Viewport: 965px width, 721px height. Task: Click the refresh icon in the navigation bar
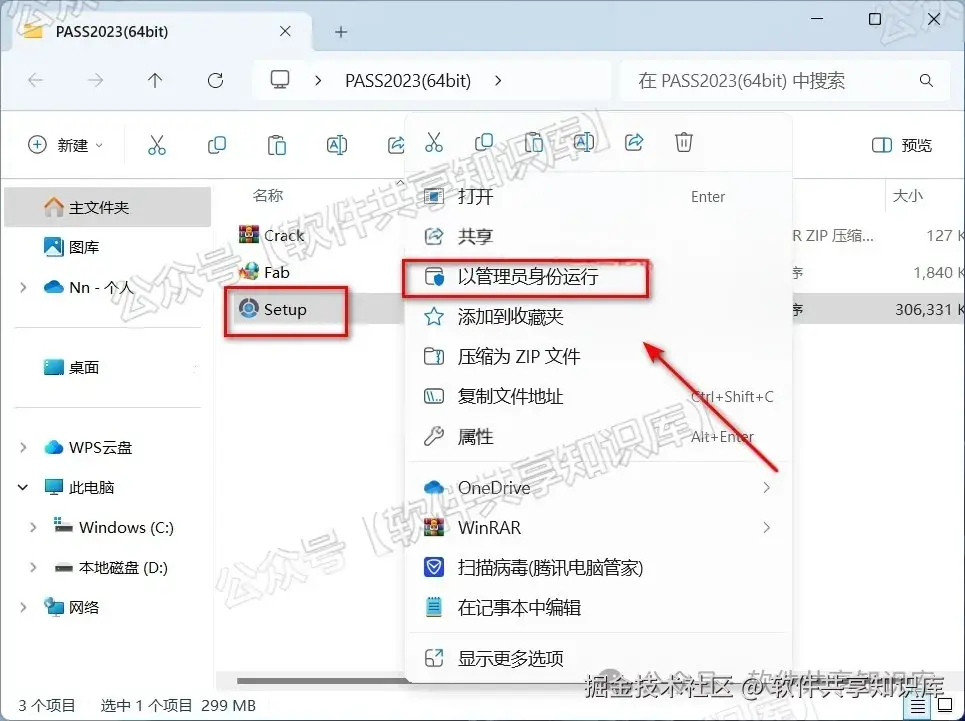pyautogui.click(x=215, y=81)
